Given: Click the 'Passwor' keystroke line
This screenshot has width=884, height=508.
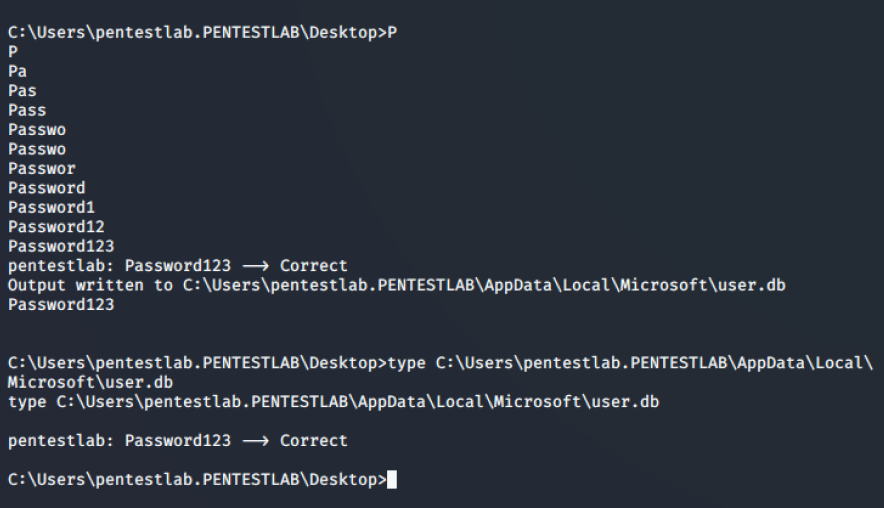Looking at the screenshot, I should 42,169.
